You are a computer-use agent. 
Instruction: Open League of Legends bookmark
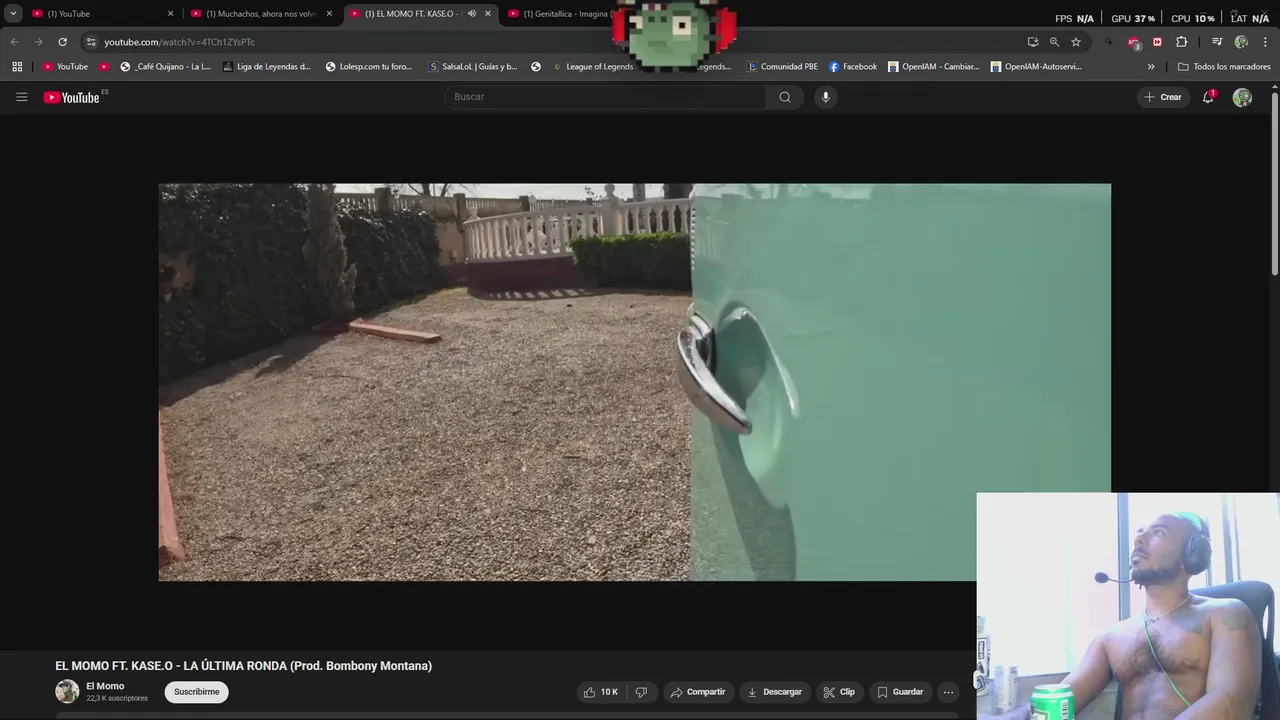[593, 67]
